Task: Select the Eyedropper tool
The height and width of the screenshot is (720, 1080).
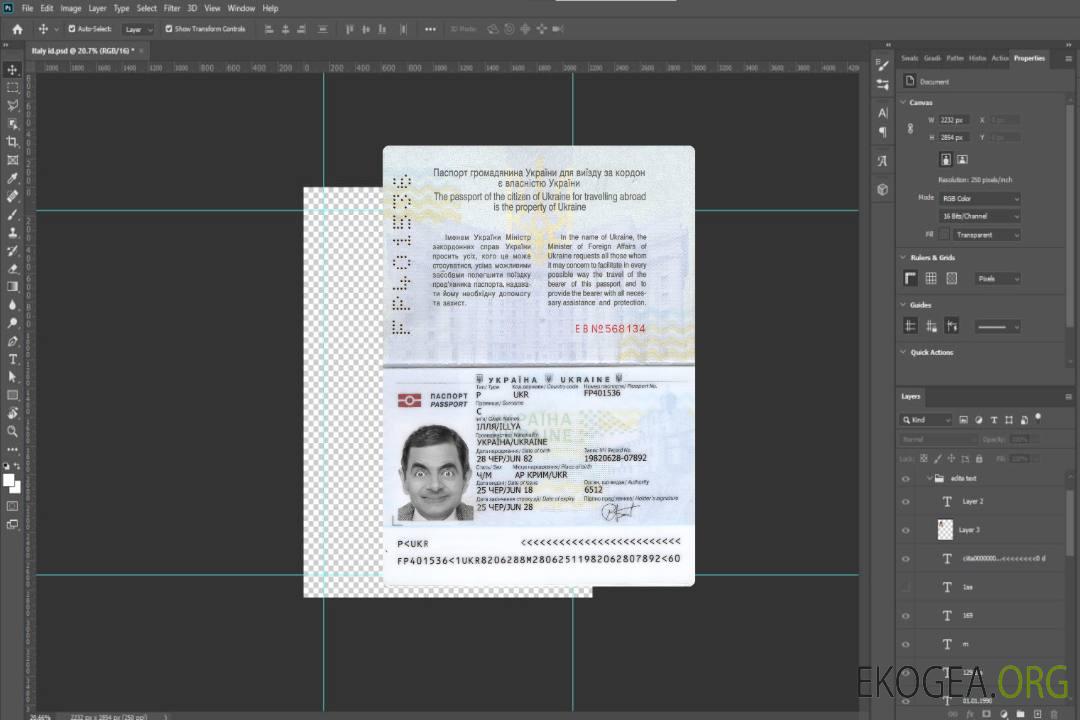Action: 12,178
